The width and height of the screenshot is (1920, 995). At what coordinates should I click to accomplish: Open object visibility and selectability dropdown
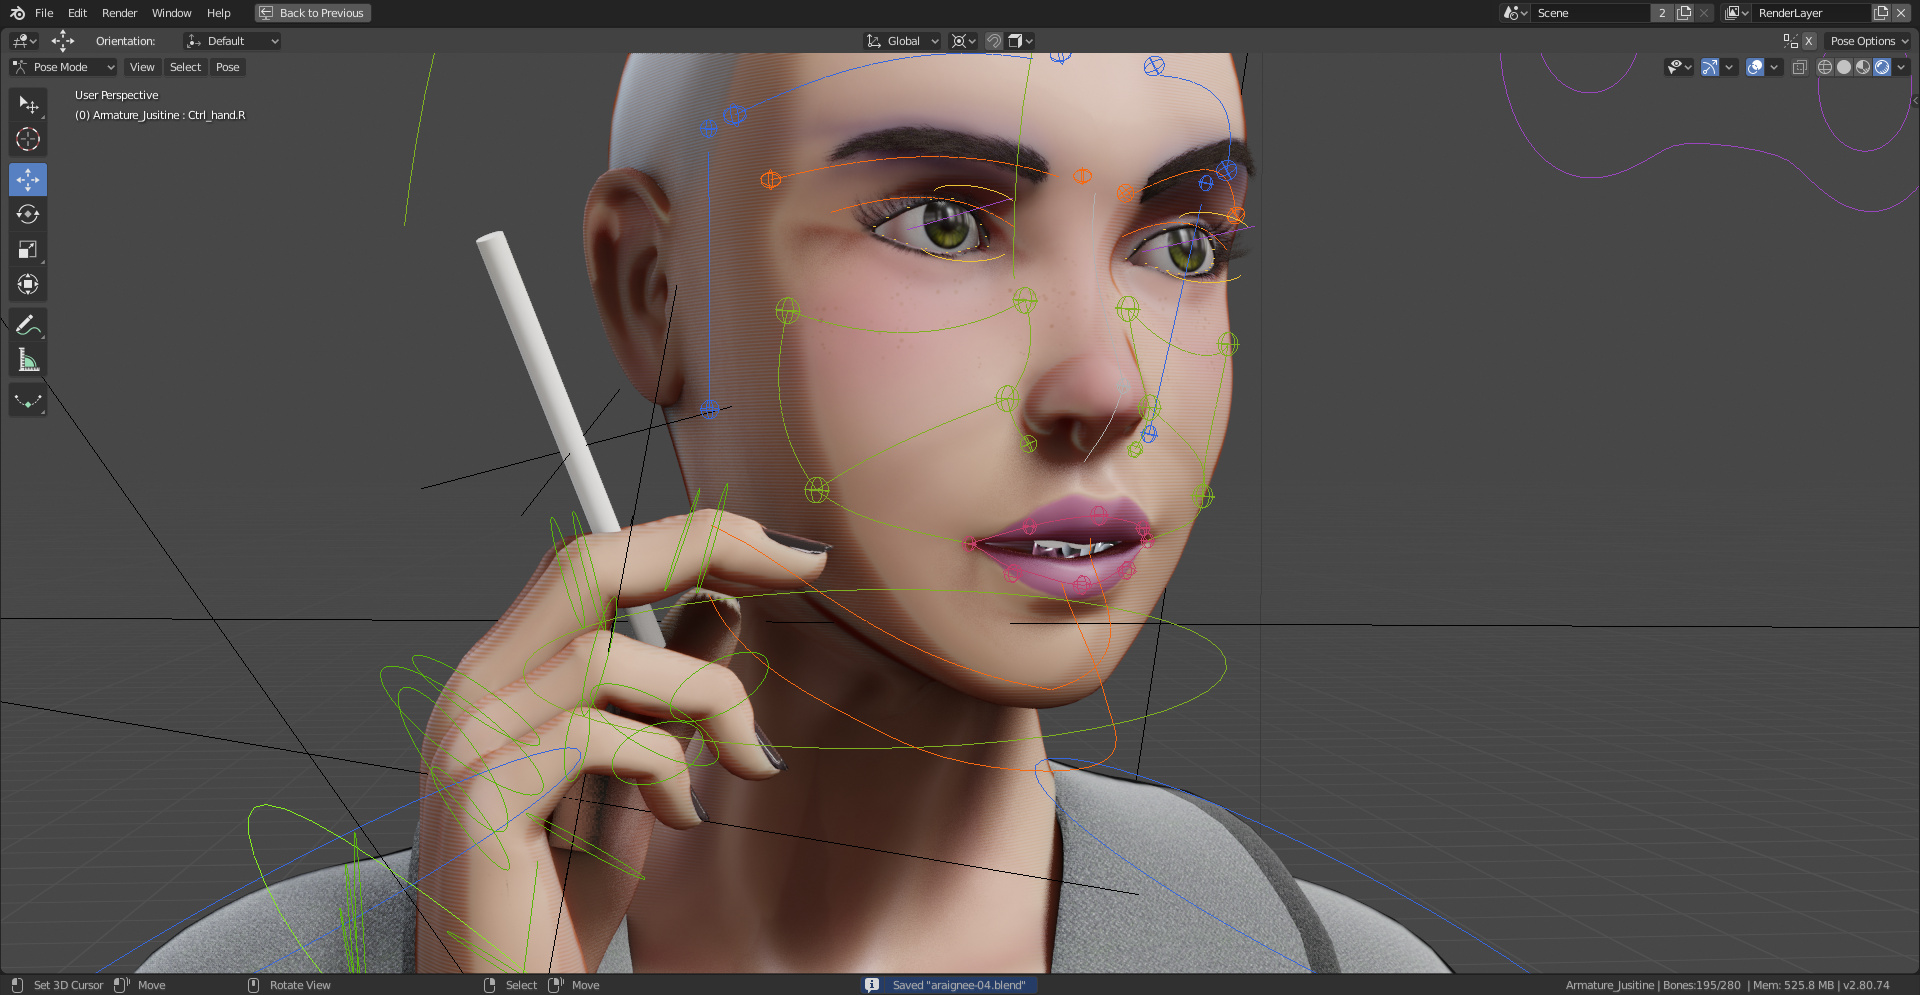(1679, 67)
